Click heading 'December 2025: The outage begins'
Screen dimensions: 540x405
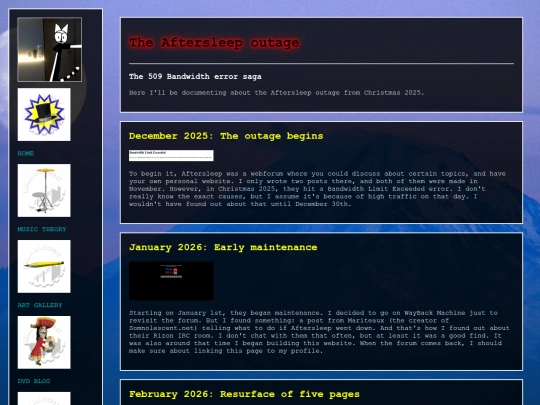(x=226, y=136)
